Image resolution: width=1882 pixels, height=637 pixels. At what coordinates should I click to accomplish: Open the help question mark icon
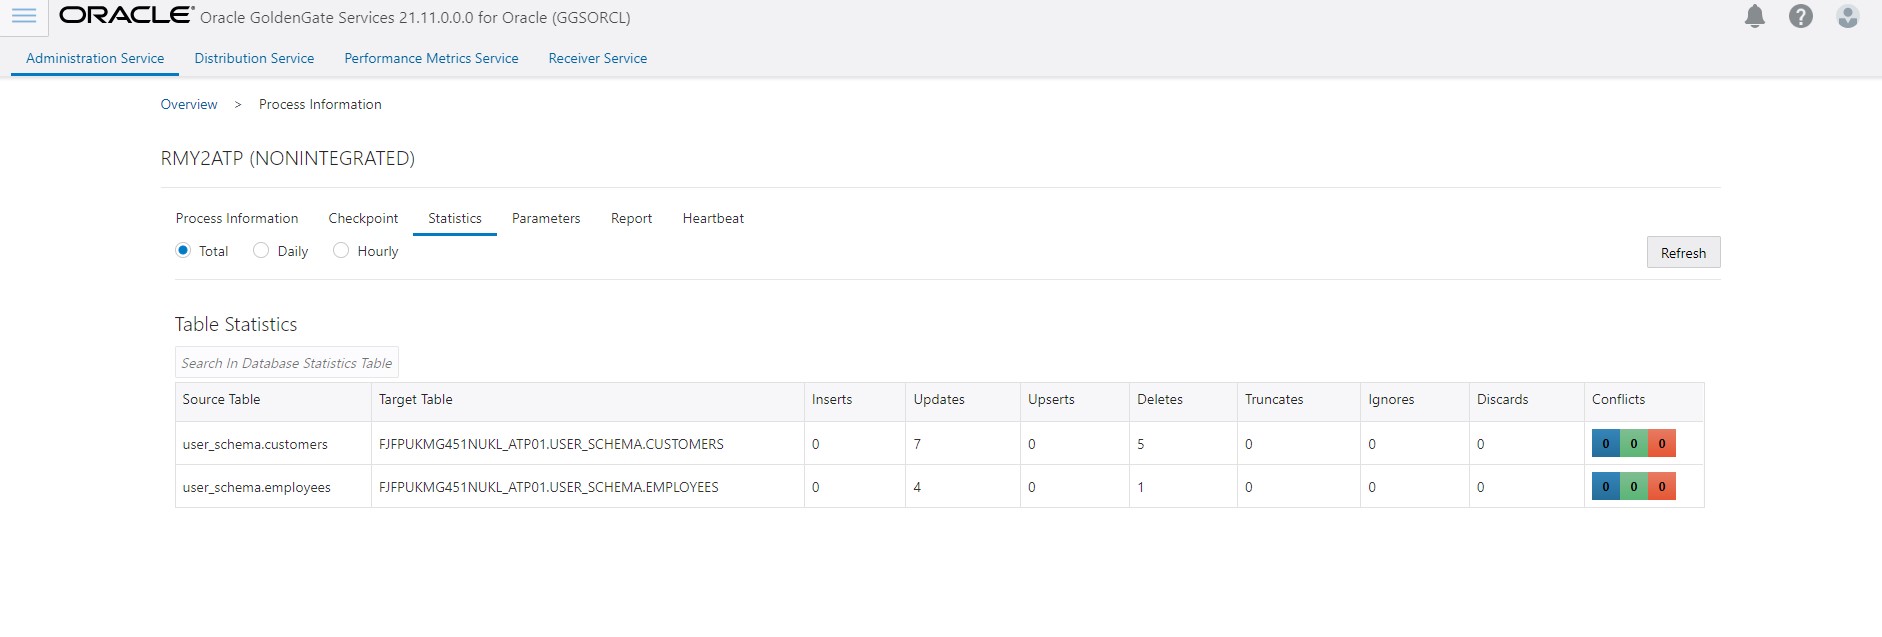tap(1800, 16)
